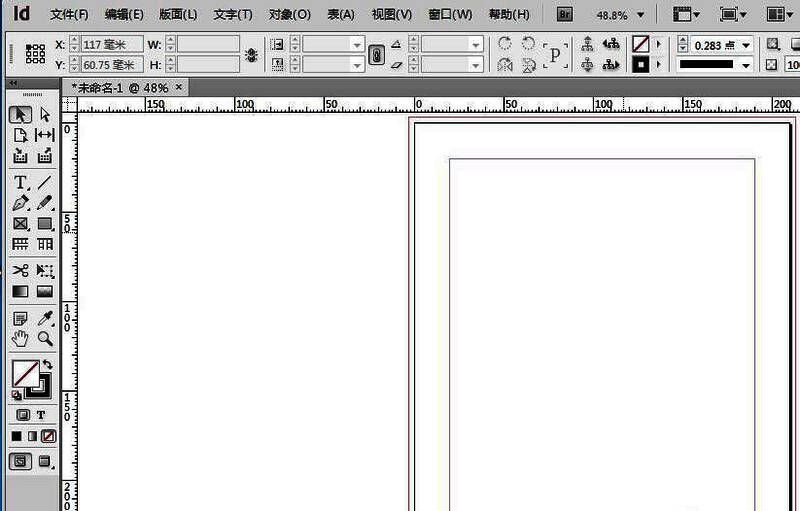800x511 pixels.
Task: Swap fill and stroke colors
Action: (47, 365)
